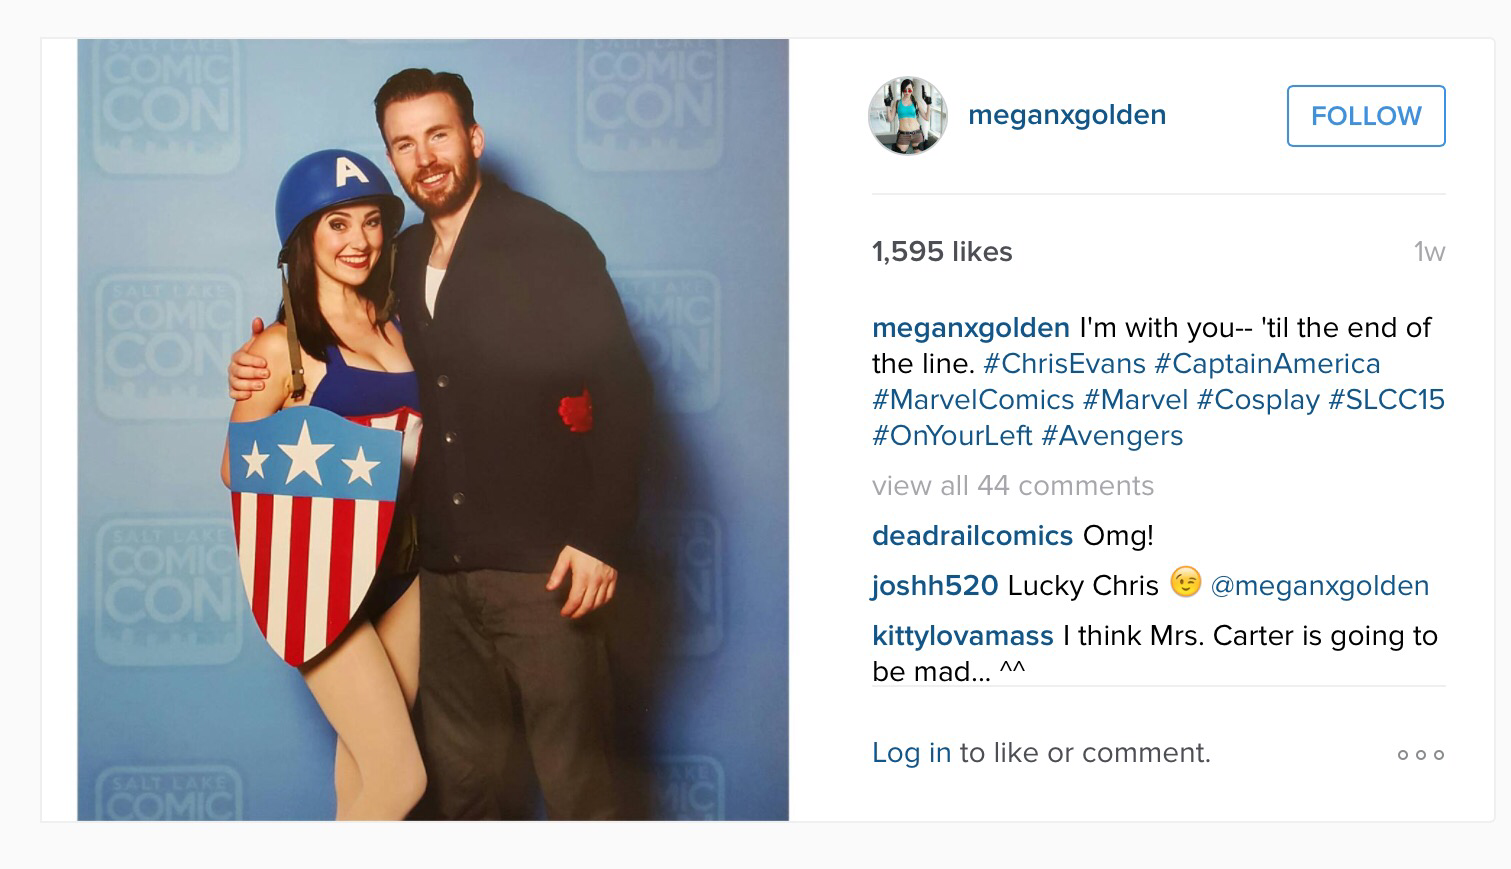1511x869 pixels.
Task: Follow the meganxgolden account
Action: pos(1366,116)
